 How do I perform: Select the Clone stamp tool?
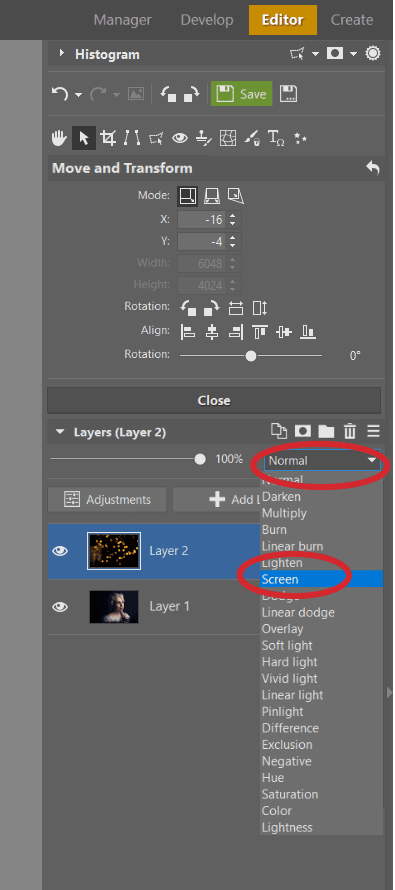point(204,138)
